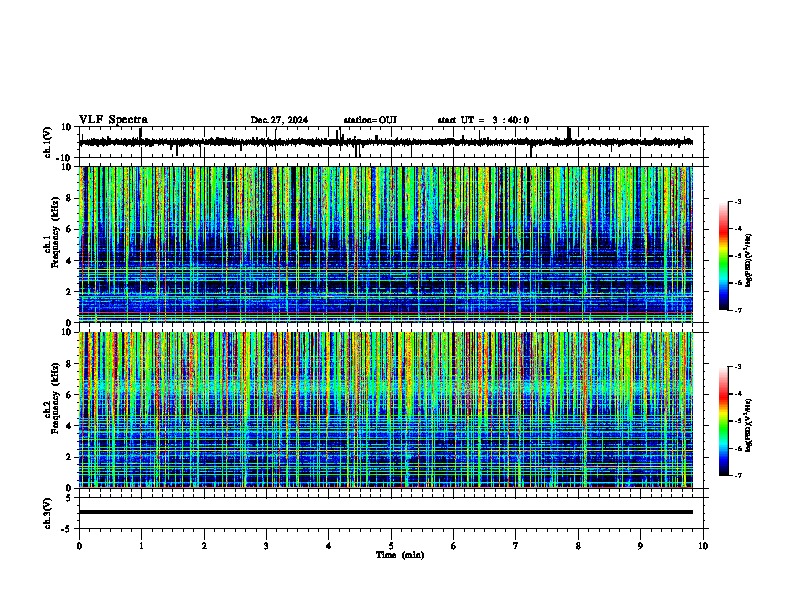
Task: Click the 6 kHz tick on ch.1 frequency axis
Action: coord(69,229)
